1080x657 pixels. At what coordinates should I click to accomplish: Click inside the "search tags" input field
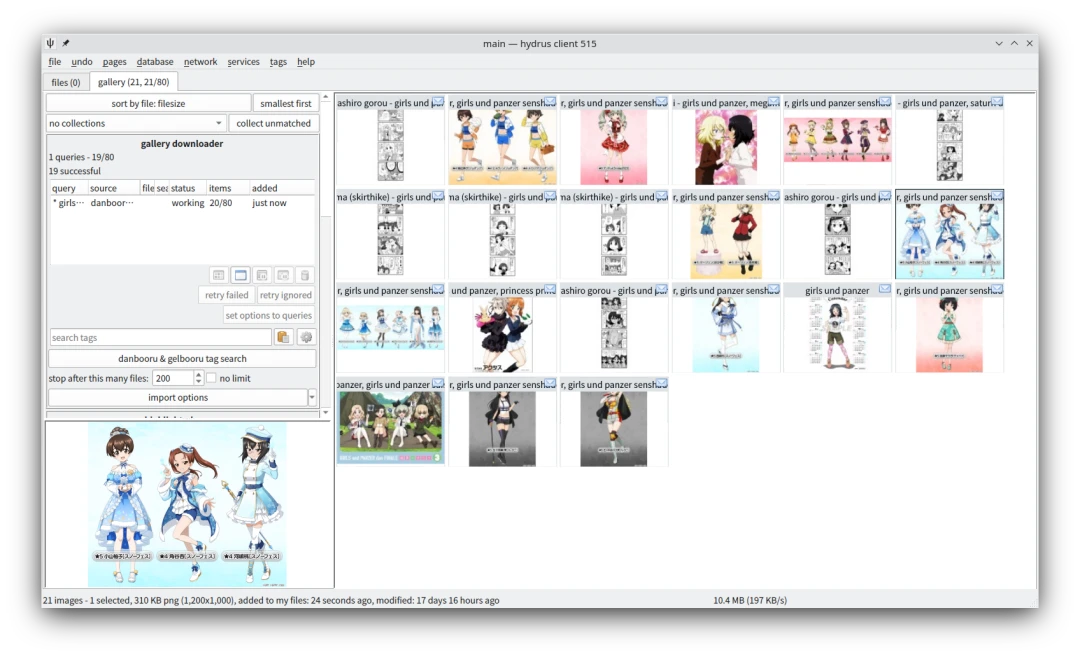160,338
